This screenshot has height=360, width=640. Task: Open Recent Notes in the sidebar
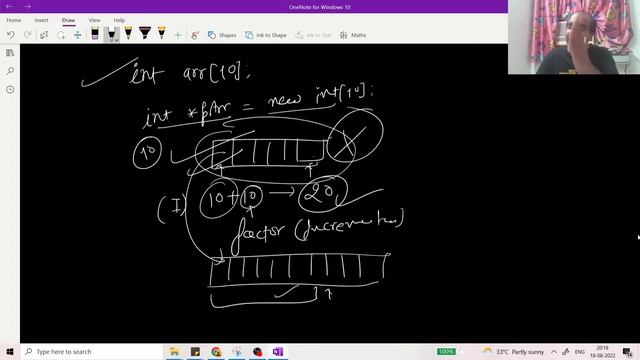(x=10, y=89)
